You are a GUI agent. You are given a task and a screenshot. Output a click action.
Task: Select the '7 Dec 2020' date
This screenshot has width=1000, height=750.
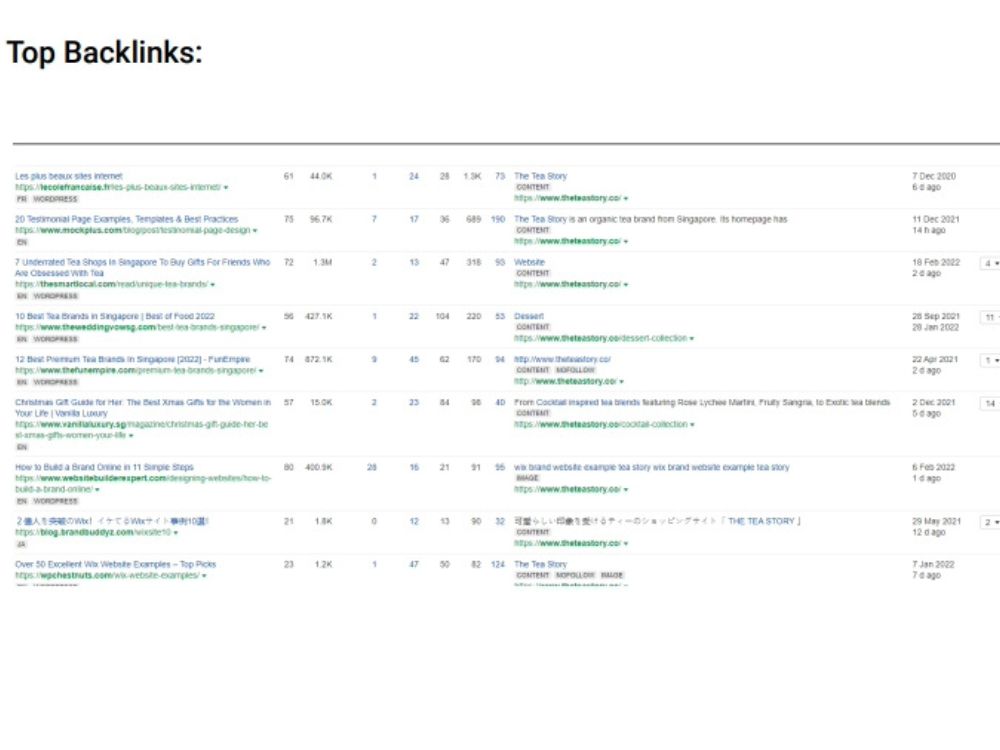click(934, 176)
